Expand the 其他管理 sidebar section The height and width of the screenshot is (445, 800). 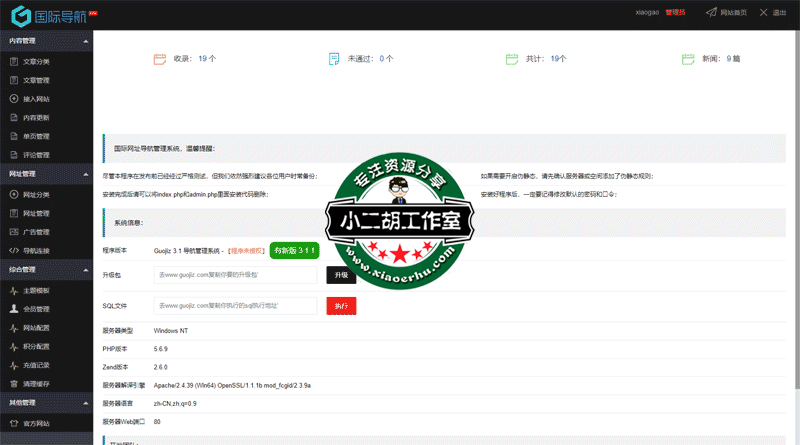pyautogui.click(x=87, y=402)
